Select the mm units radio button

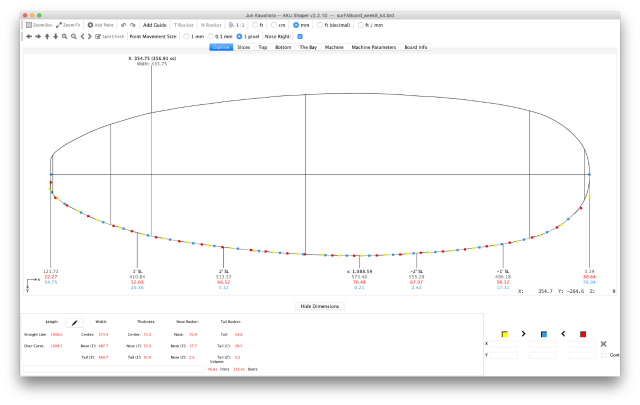pyautogui.click(x=296, y=25)
